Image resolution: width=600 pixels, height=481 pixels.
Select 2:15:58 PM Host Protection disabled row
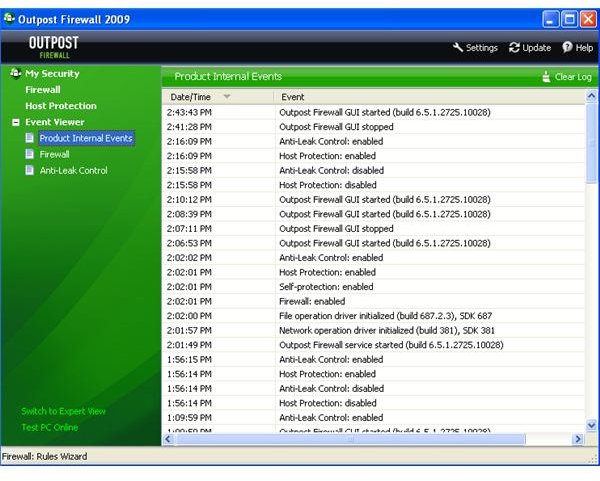click(x=373, y=185)
